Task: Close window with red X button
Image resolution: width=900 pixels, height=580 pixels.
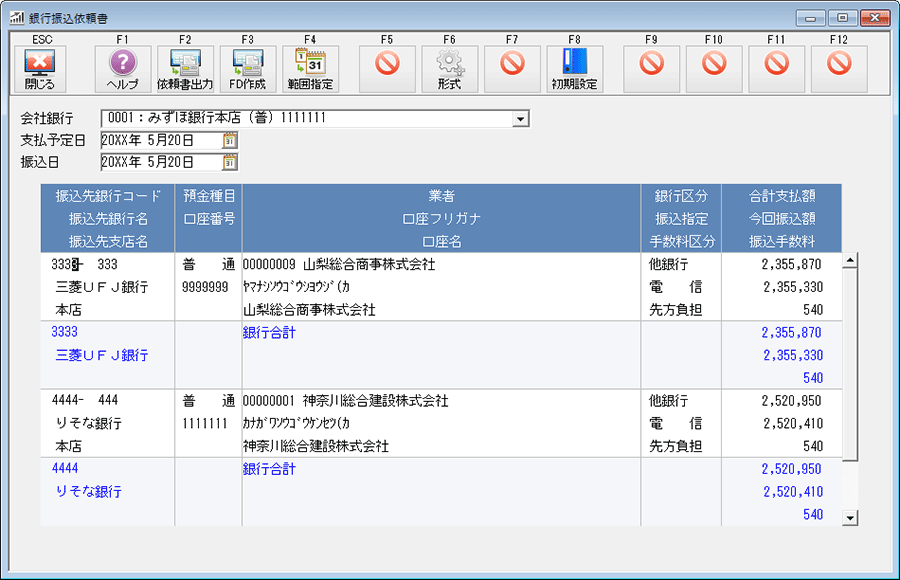Action: tap(875, 18)
